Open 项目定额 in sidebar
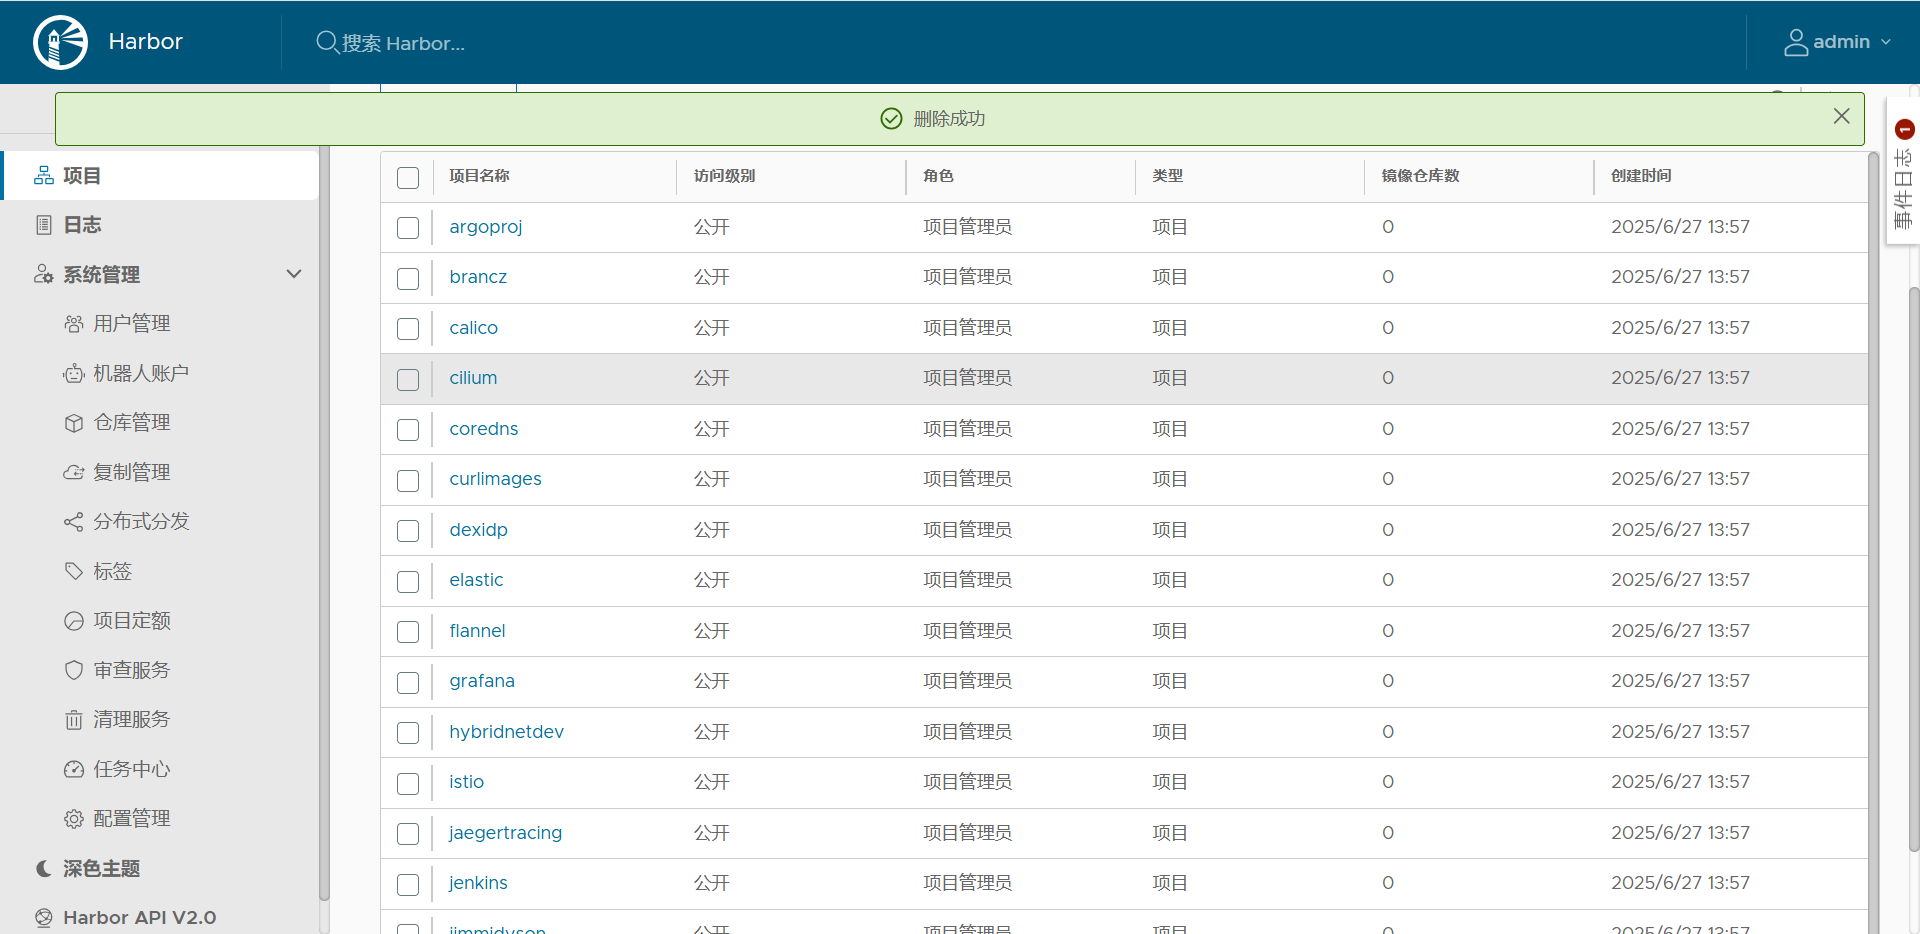The width and height of the screenshot is (1920, 934). (132, 621)
